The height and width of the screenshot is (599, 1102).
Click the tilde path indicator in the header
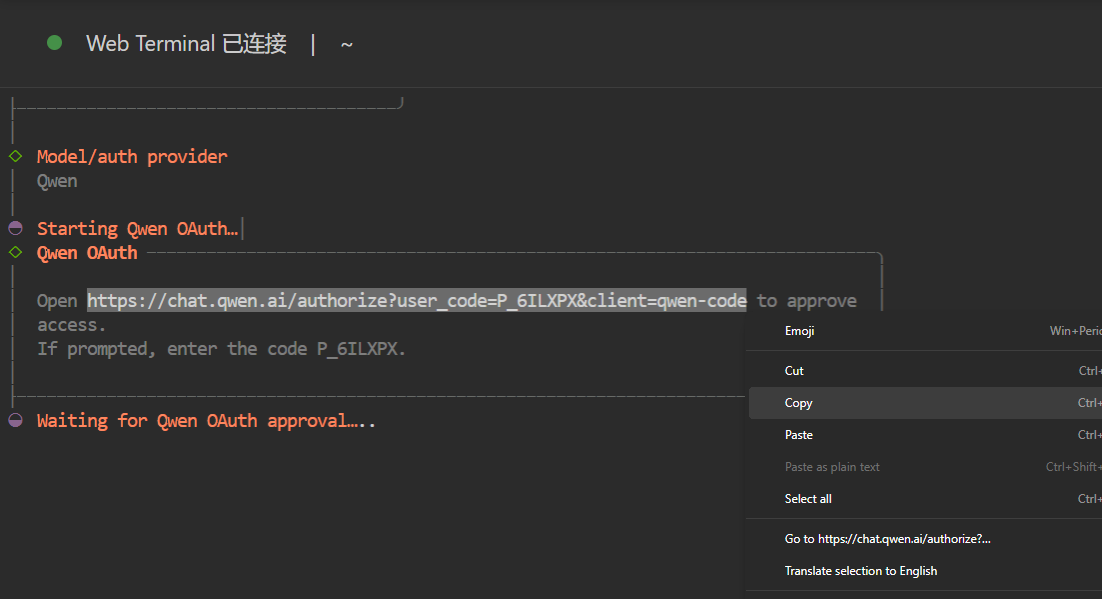(346, 44)
